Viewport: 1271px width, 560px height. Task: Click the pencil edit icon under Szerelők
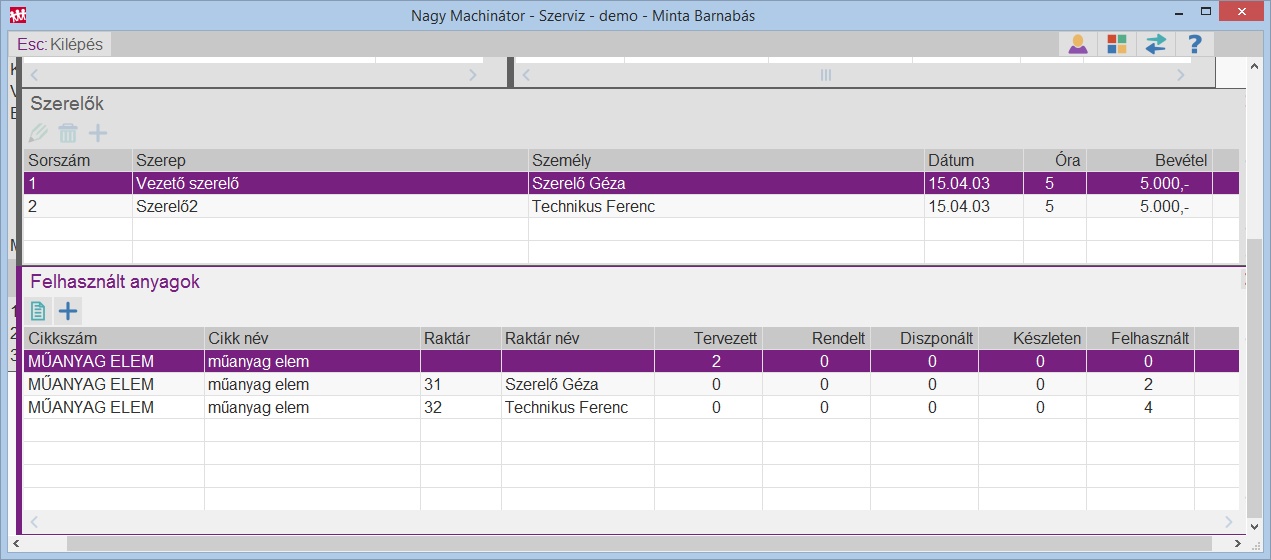click(38, 133)
